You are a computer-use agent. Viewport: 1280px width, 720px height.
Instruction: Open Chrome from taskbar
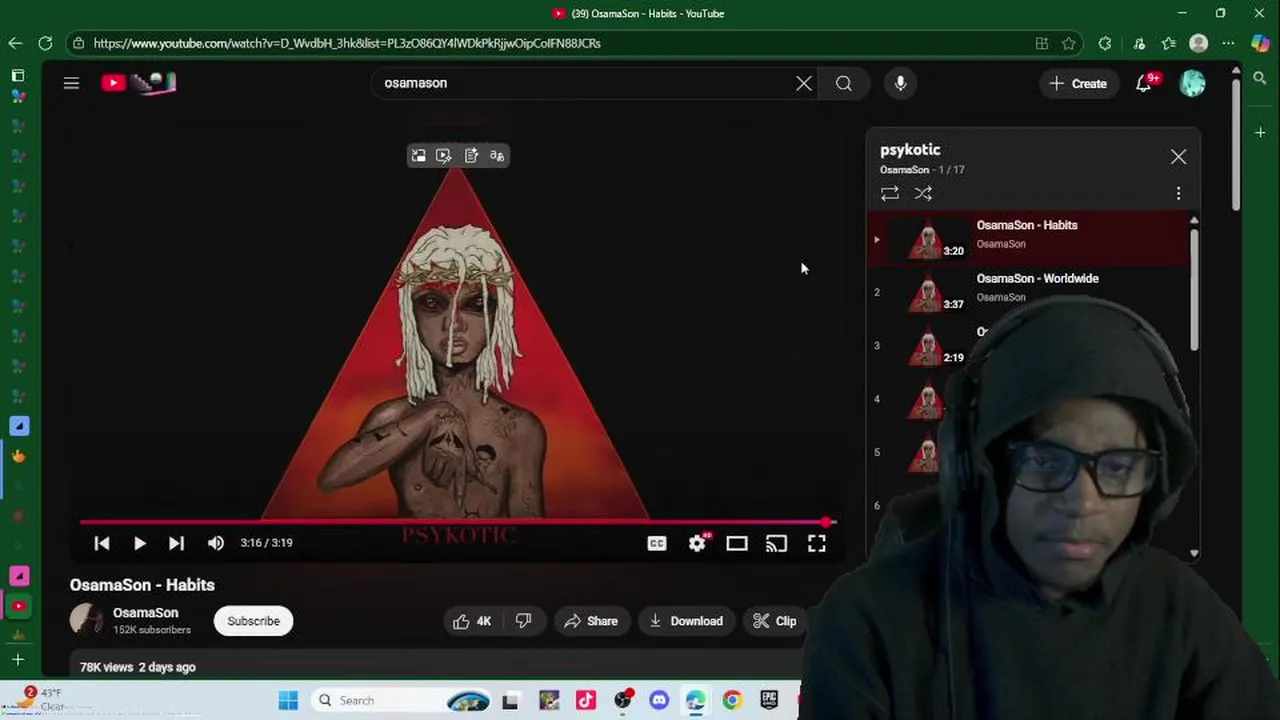click(x=732, y=700)
